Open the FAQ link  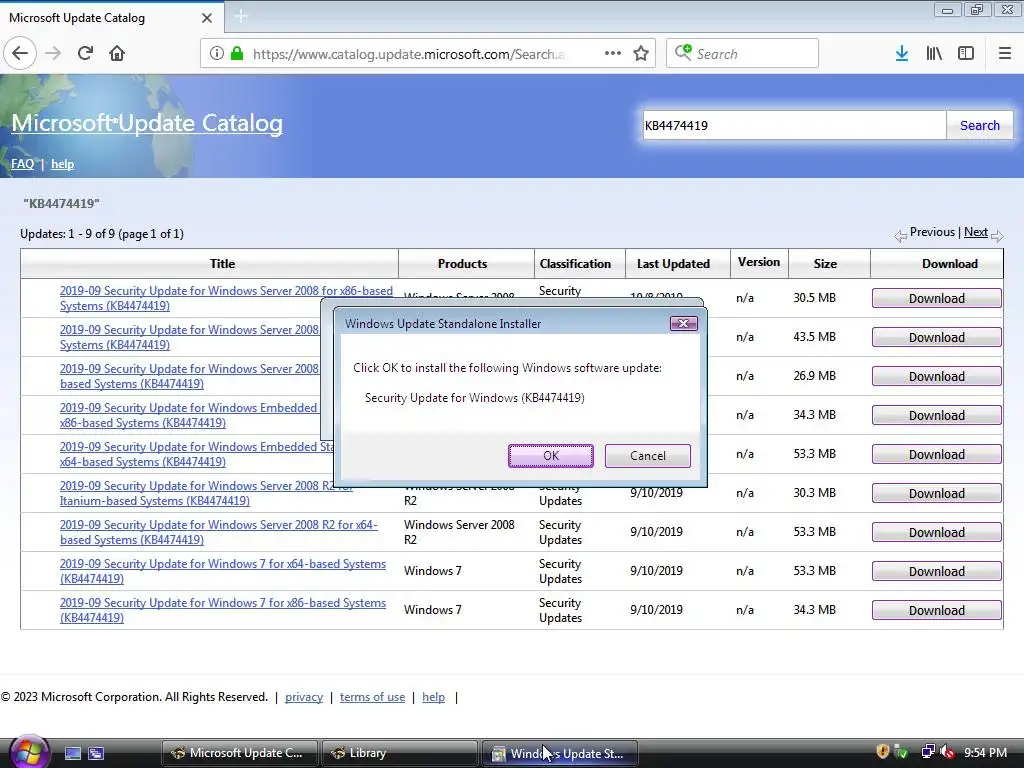(22, 164)
